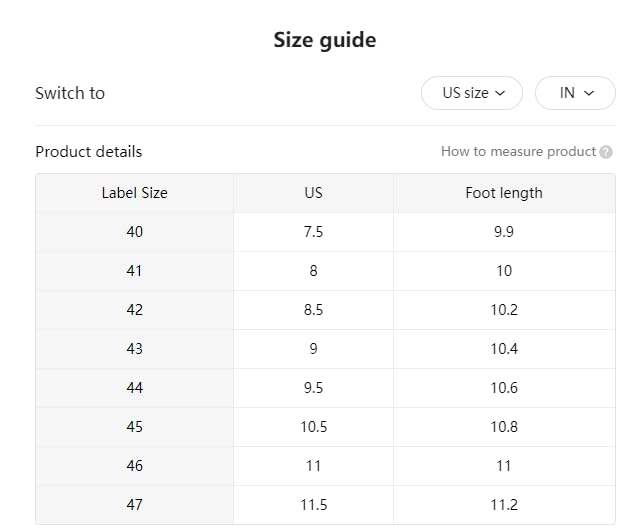The image size is (620, 531).
Task: Select the label size 46 cell
Action: [x=135, y=466]
